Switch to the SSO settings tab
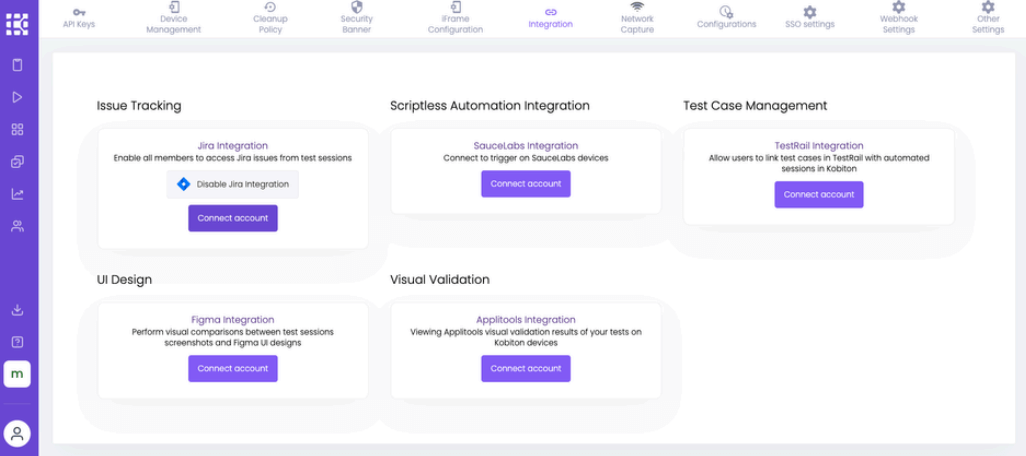 click(x=810, y=24)
